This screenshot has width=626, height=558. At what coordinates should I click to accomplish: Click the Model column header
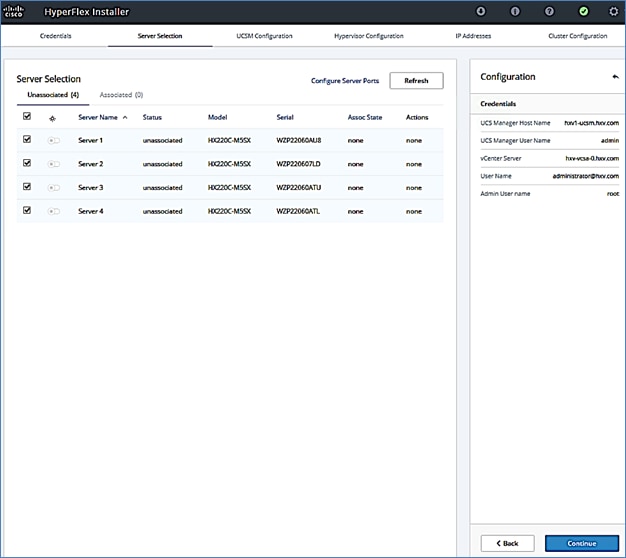tap(217, 117)
